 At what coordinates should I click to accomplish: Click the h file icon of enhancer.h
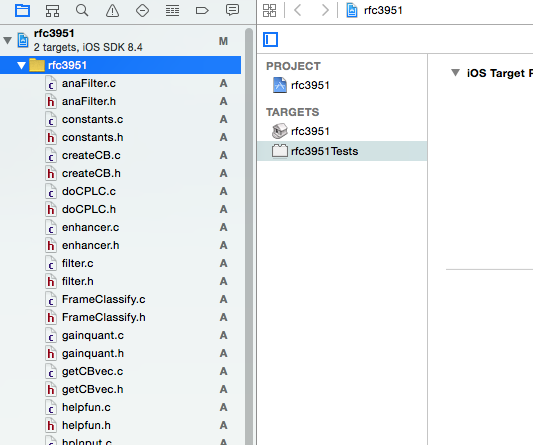51,245
